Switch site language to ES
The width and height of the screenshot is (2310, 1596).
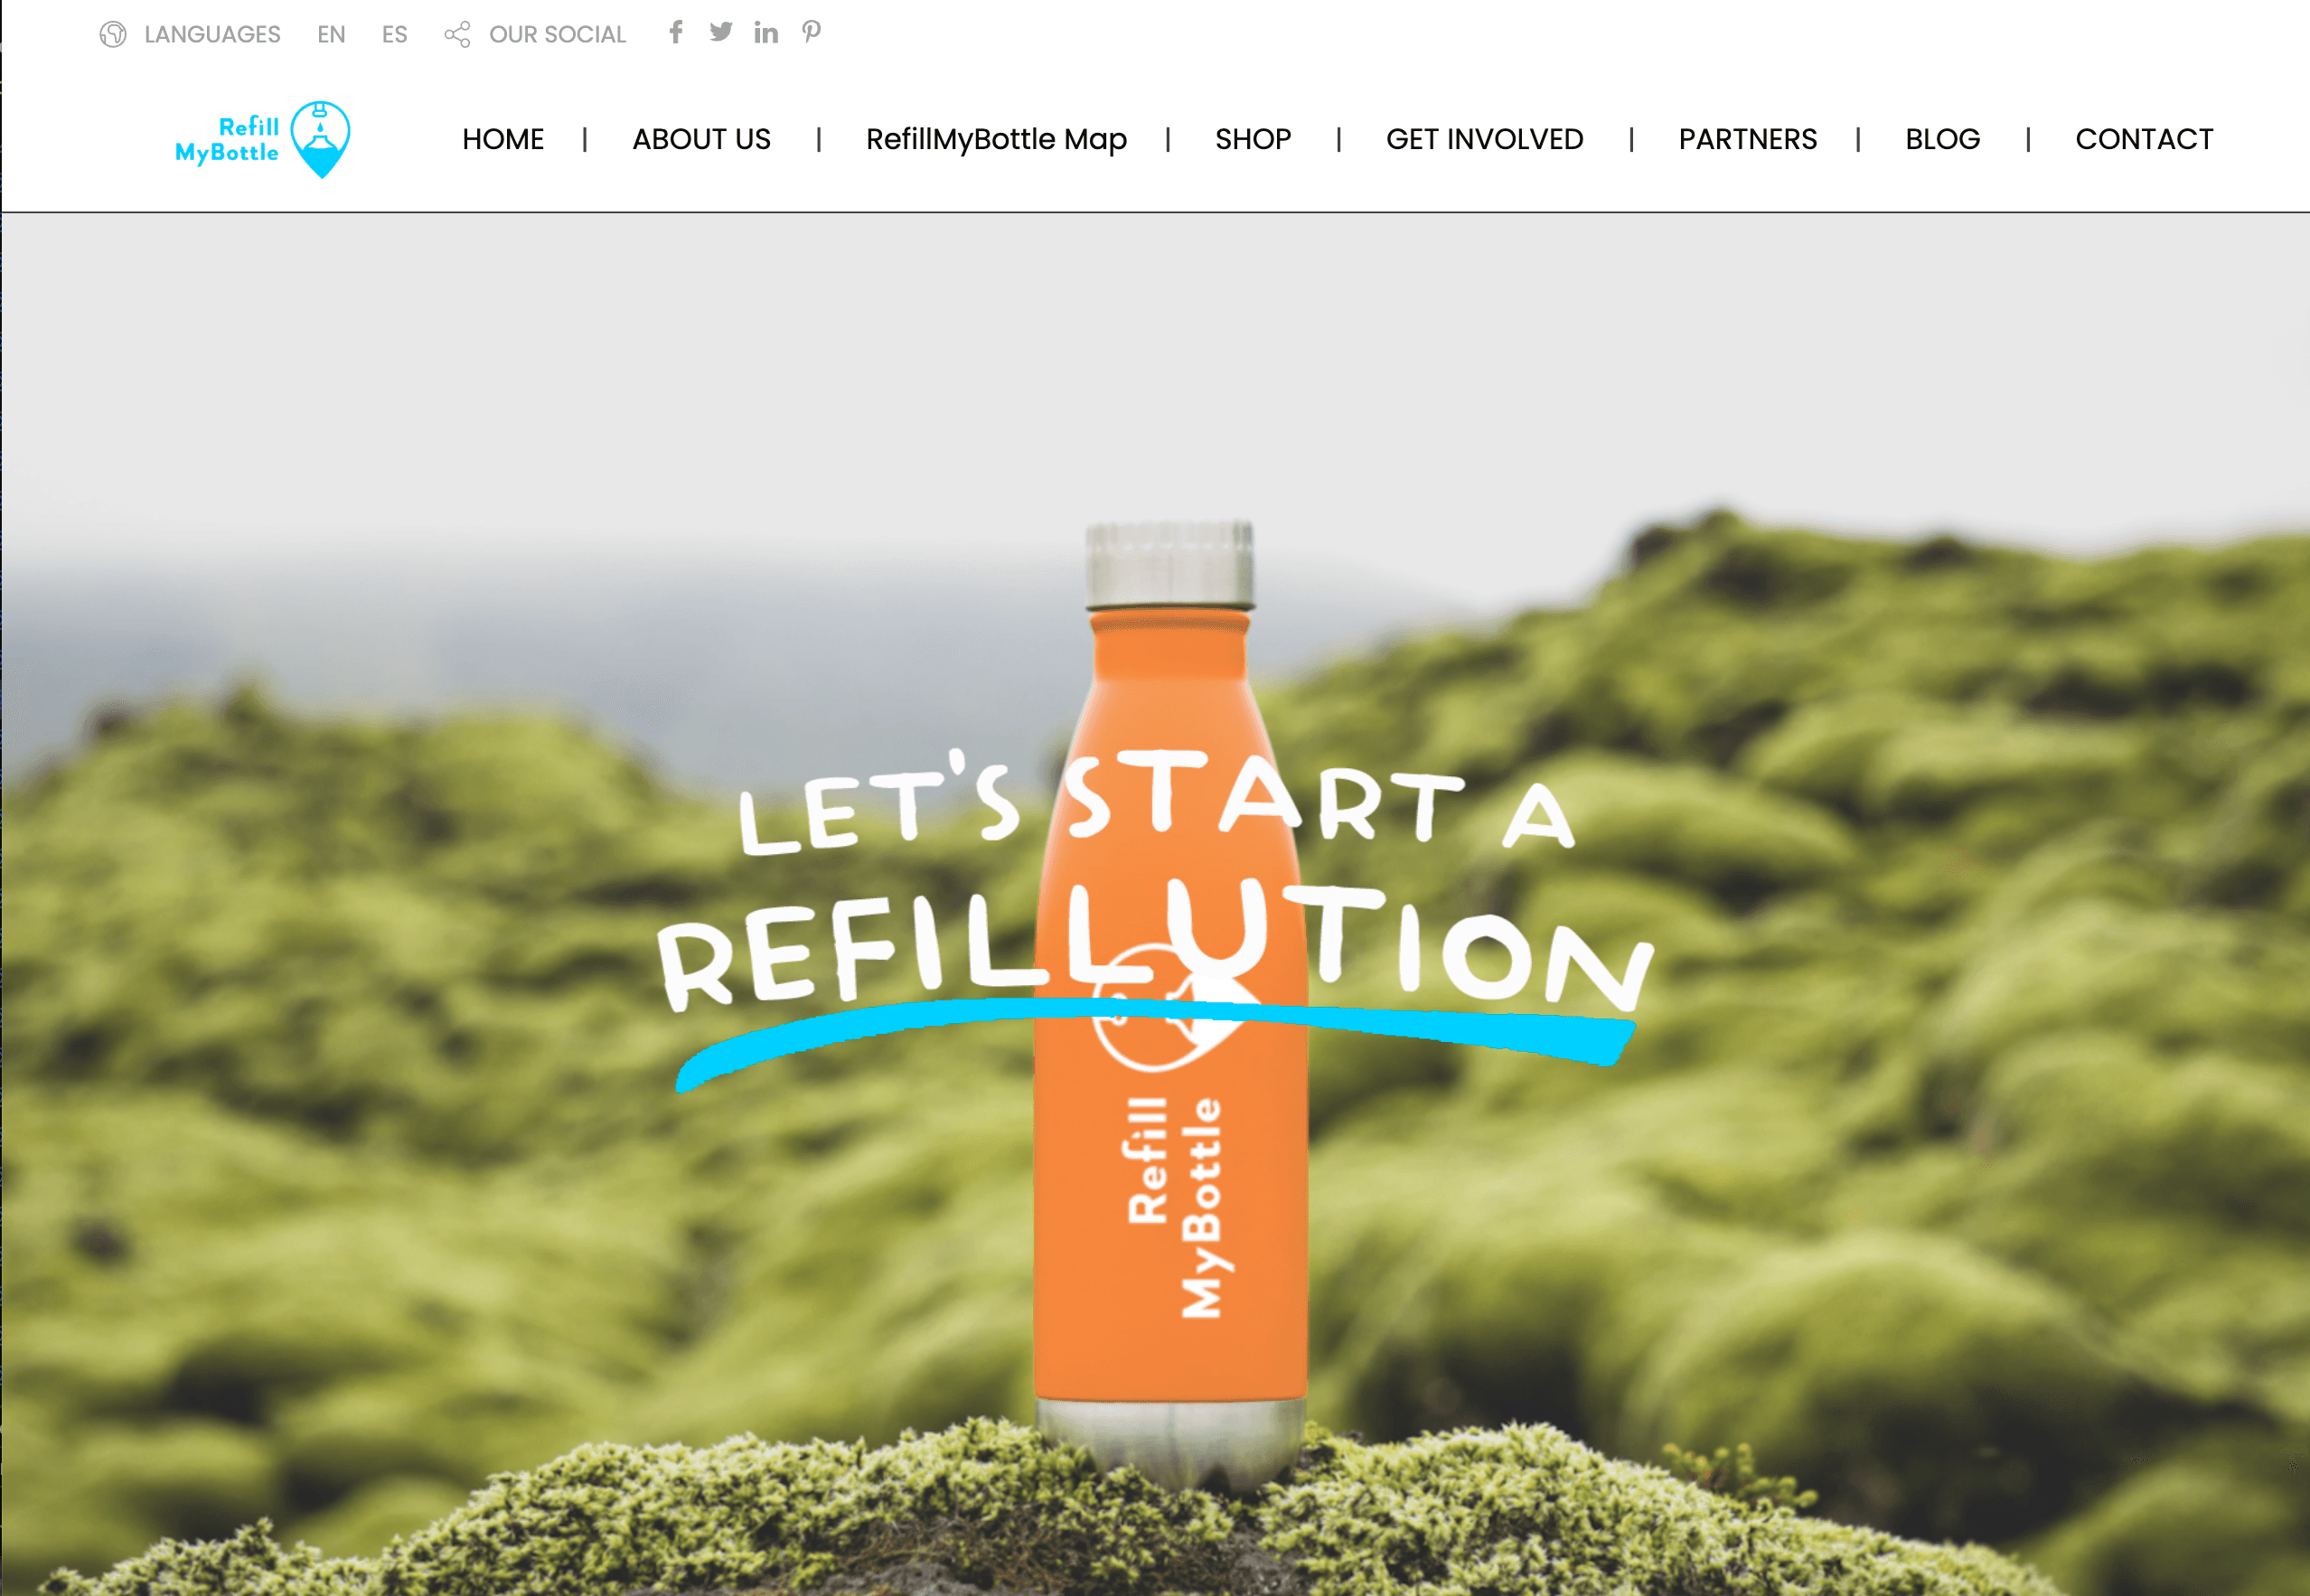point(394,34)
